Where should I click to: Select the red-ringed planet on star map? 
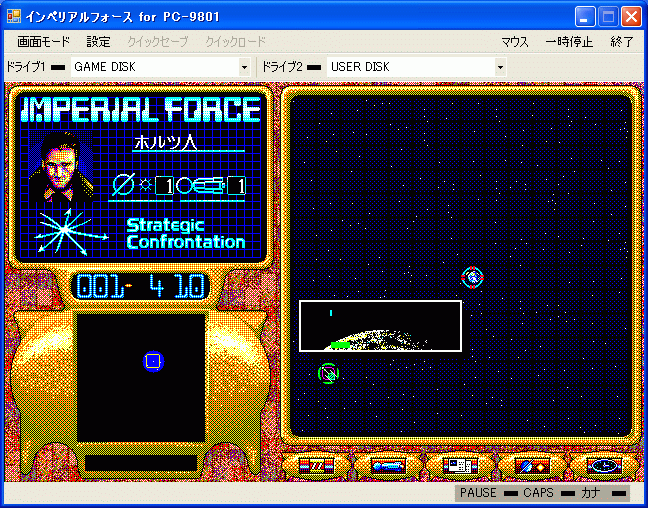click(x=472, y=277)
